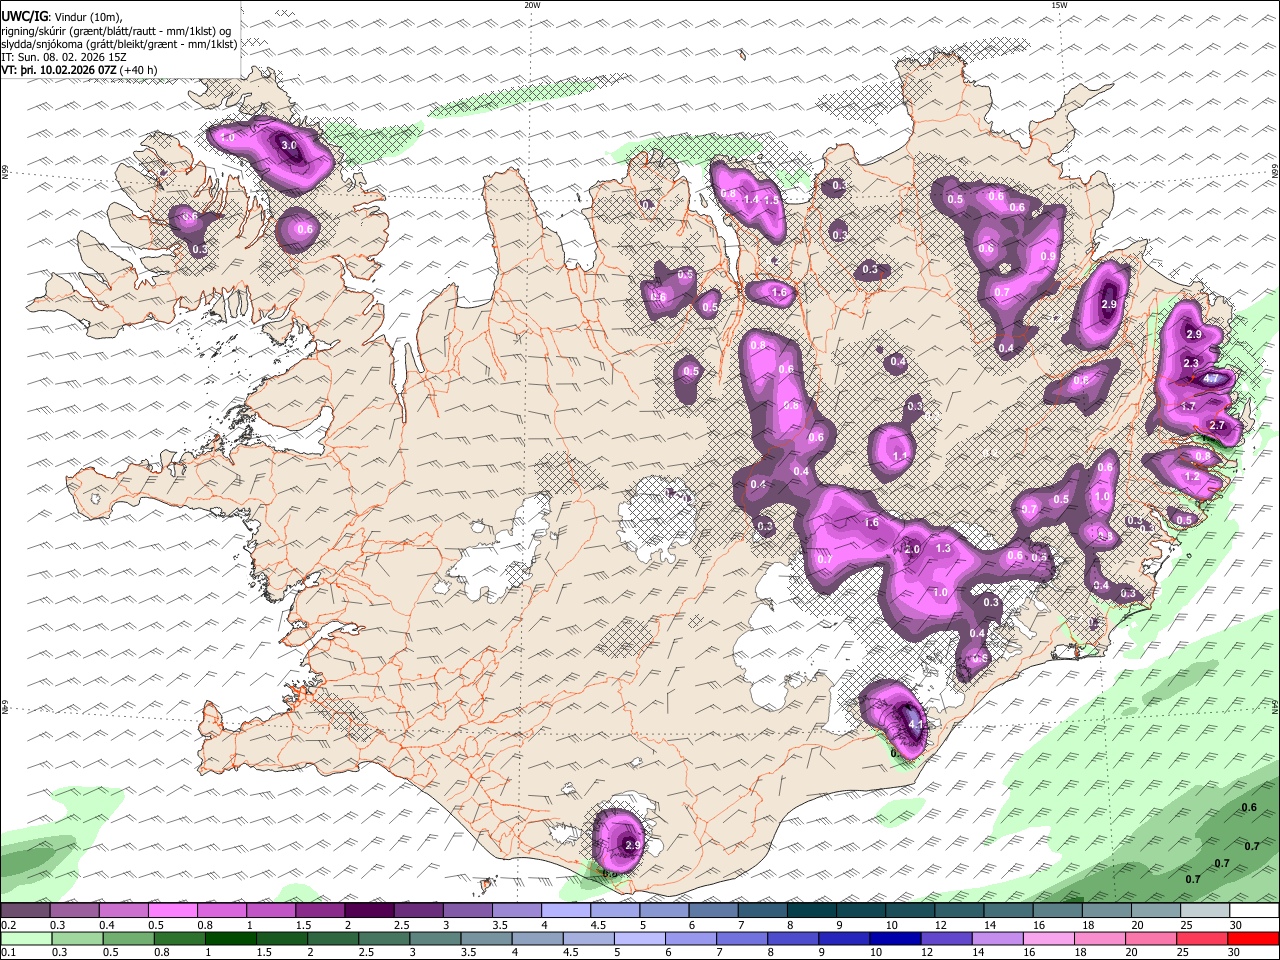The image size is (1280, 960).
Task: Click the 'IT: Sun. 08. 02. 2026 15Z' line
Action: (66, 57)
